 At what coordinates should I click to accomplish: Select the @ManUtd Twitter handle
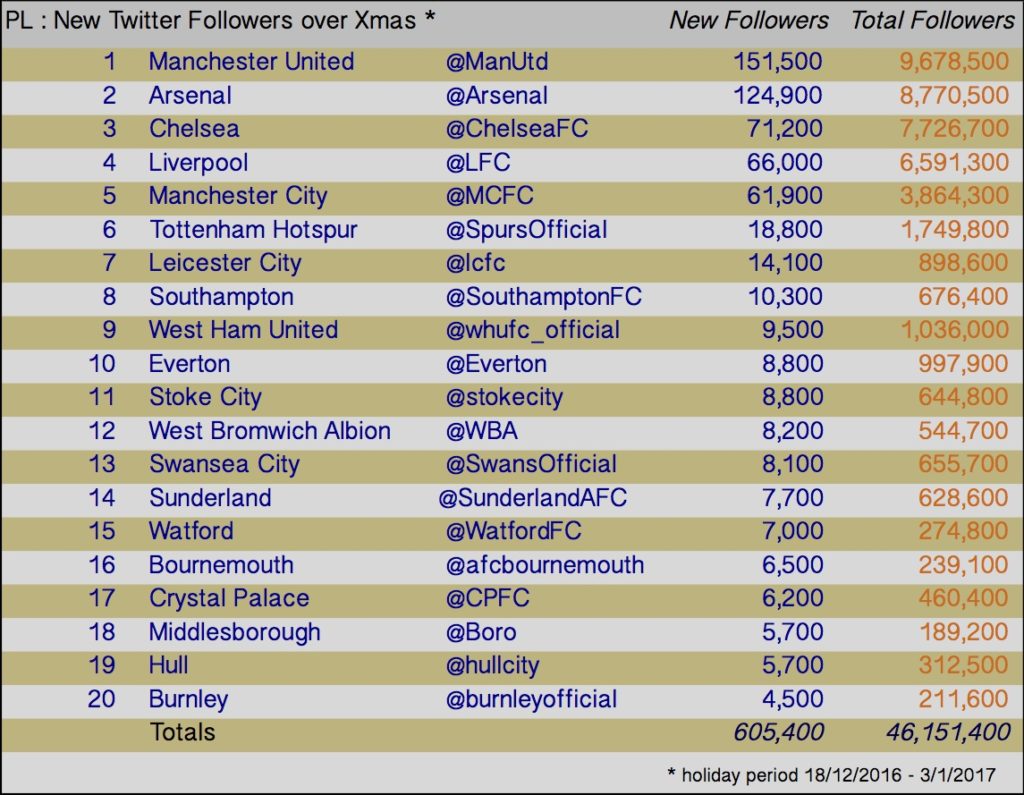pyautogui.click(x=497, y=61)
